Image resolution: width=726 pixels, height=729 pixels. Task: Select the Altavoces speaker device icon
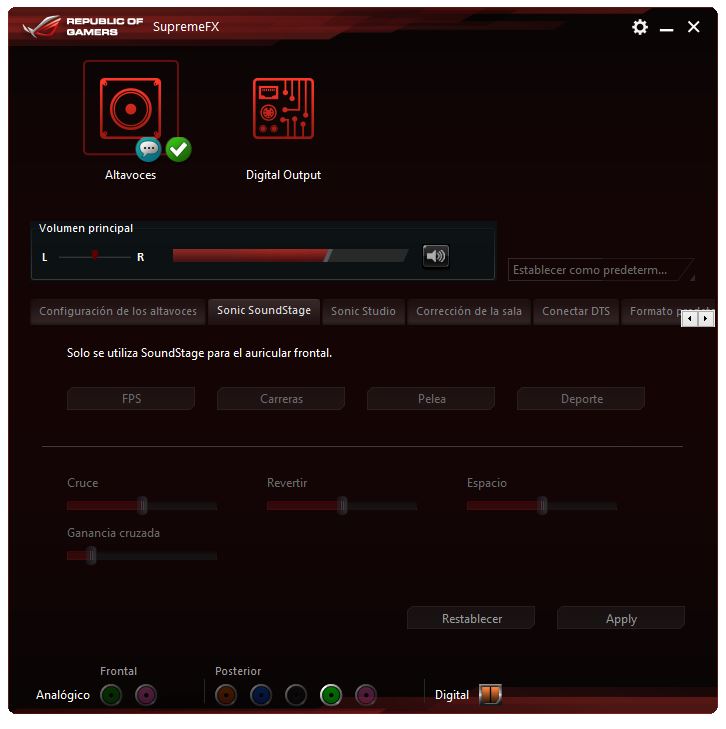tap(130, 107)
